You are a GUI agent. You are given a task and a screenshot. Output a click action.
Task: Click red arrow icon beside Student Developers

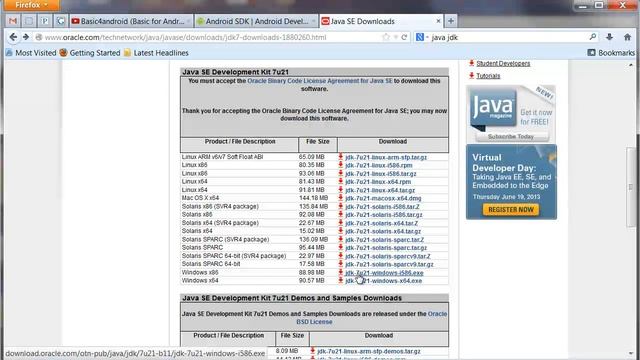click(471, 63)
